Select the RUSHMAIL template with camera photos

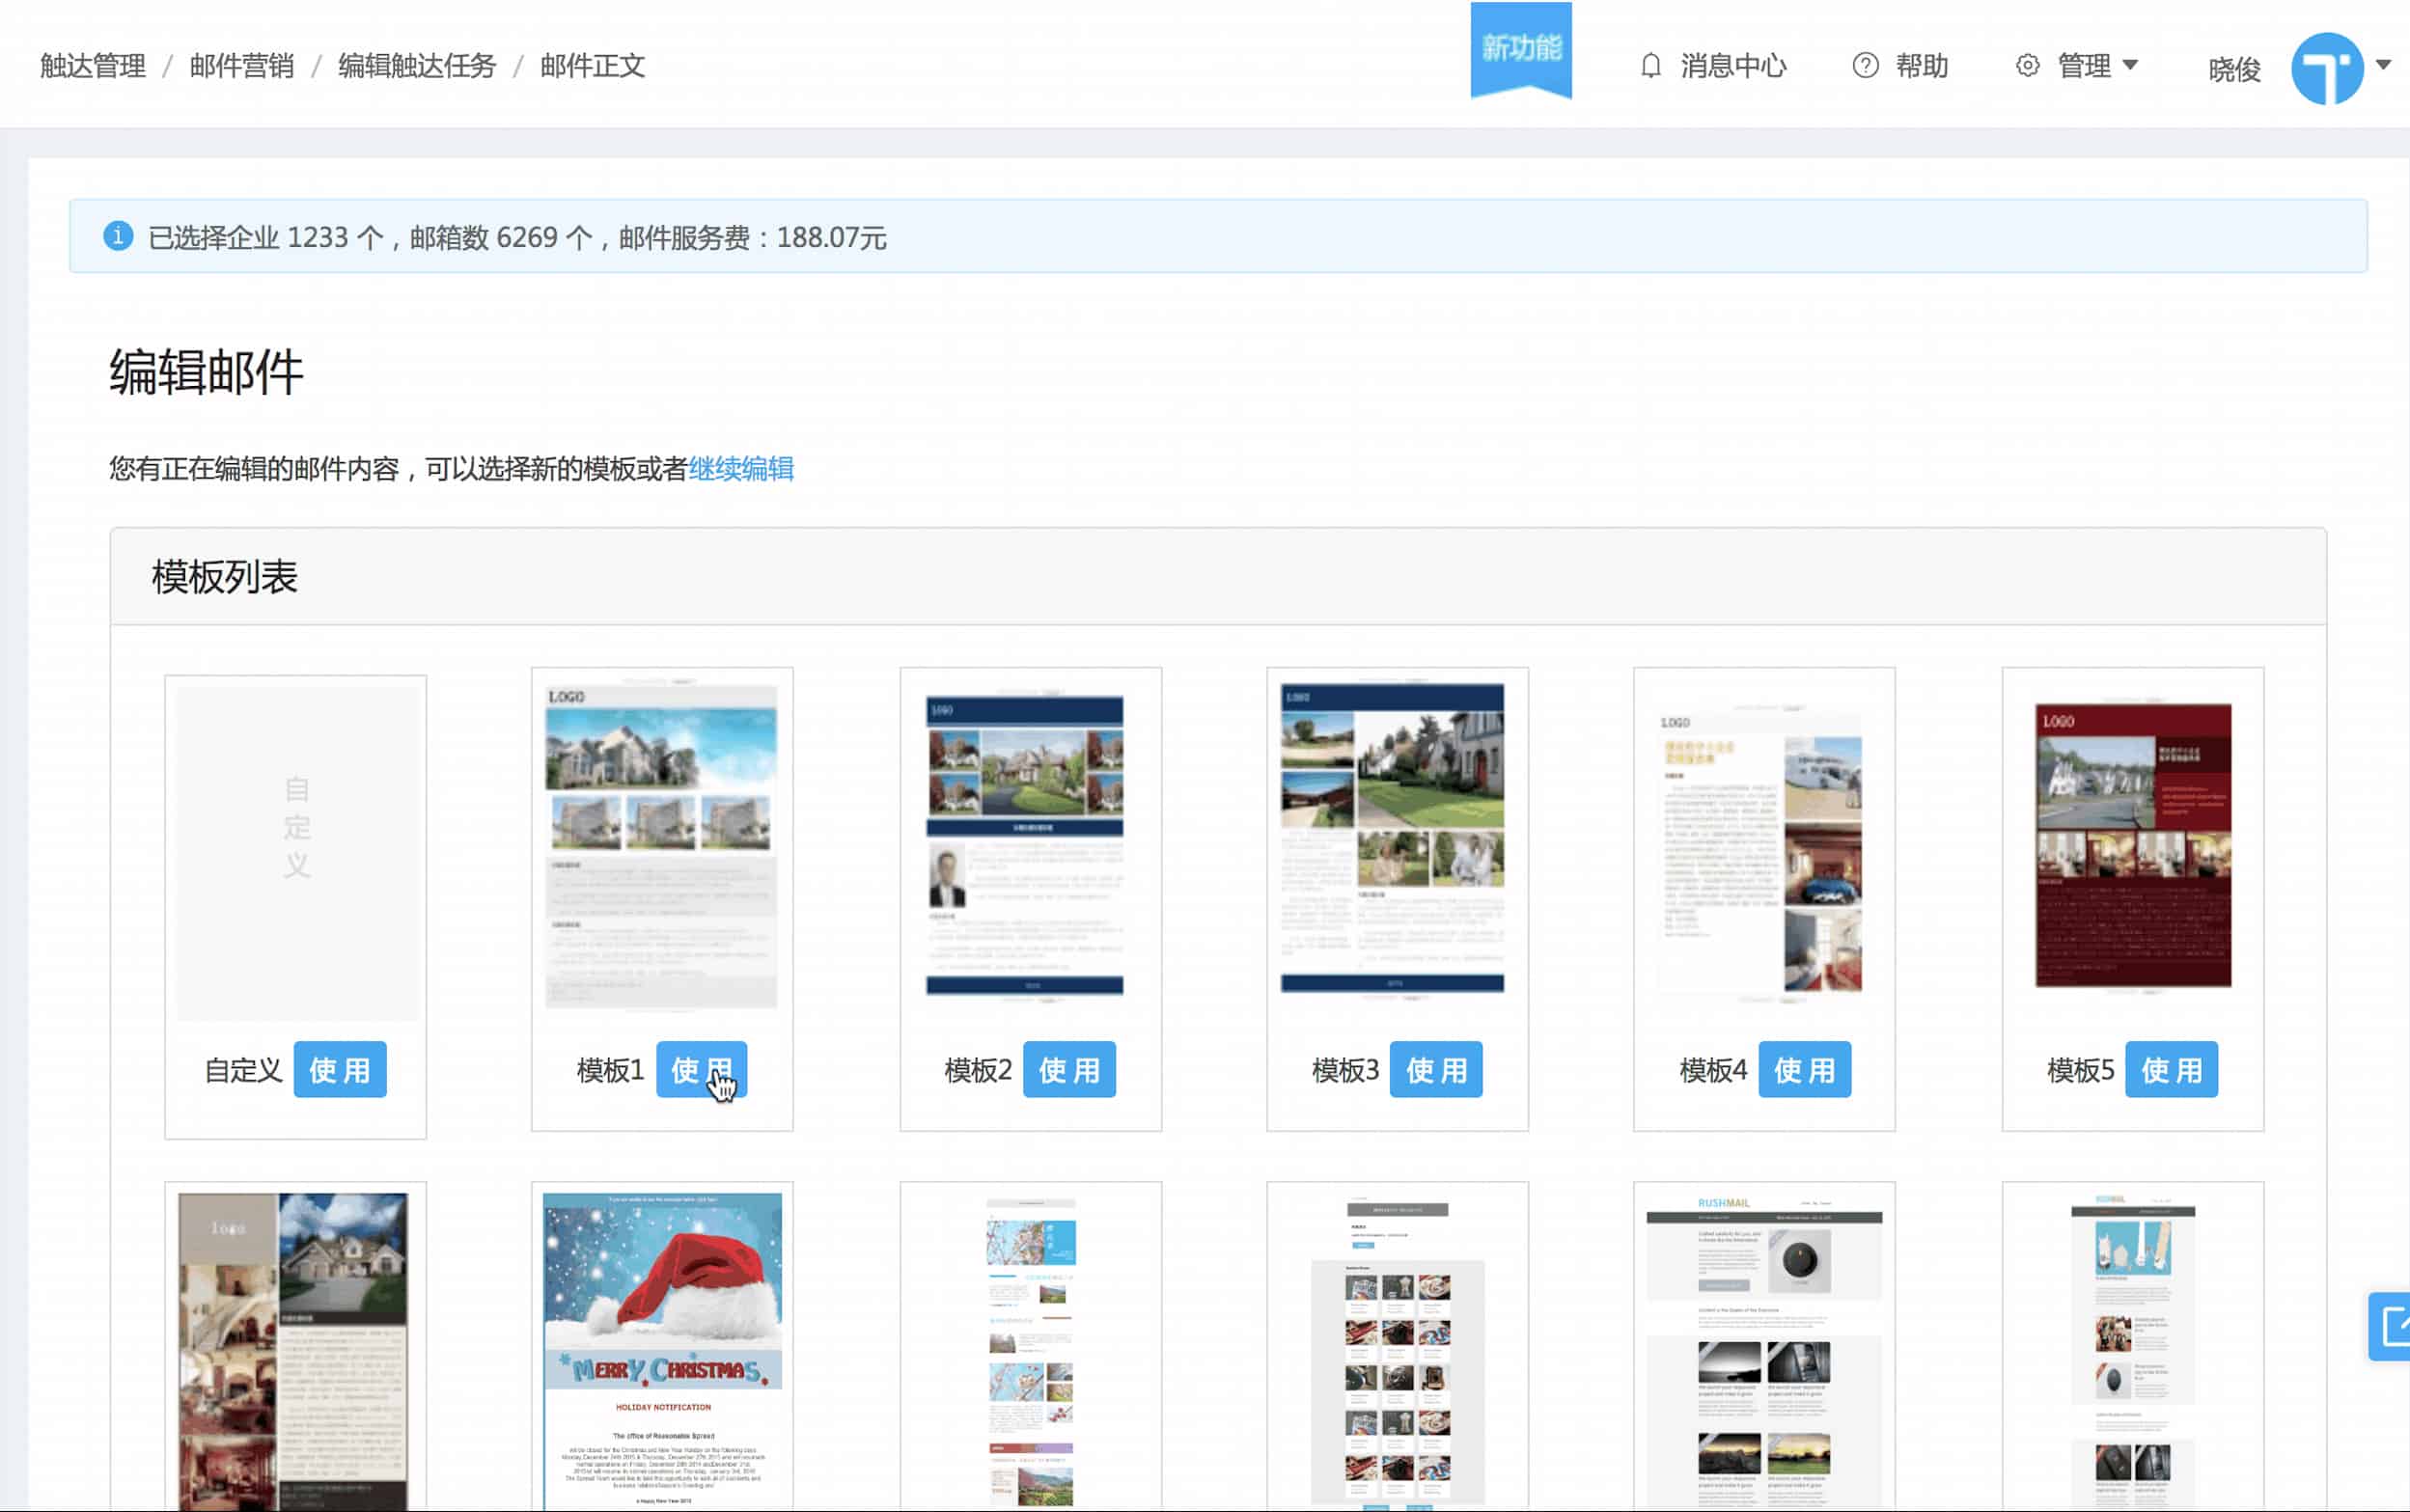(x=1764, y=1350)
